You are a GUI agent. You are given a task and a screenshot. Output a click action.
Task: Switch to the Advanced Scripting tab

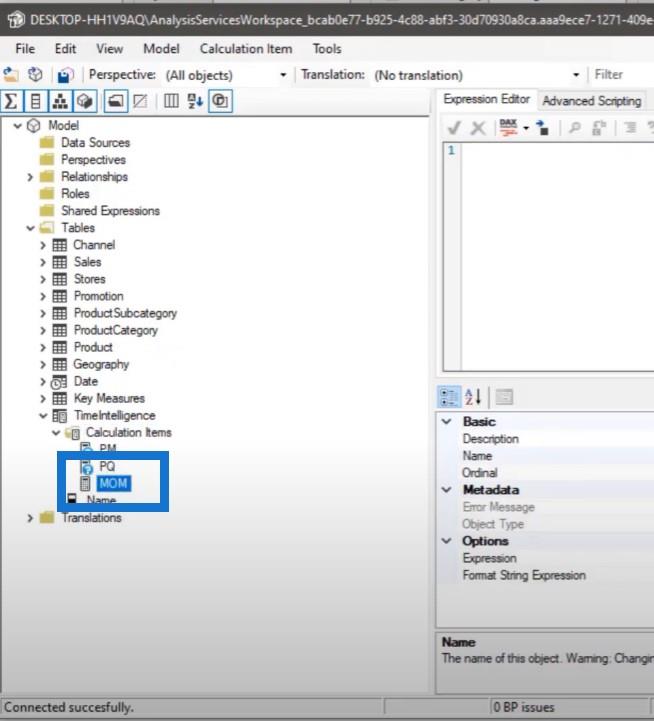point(592,101)
